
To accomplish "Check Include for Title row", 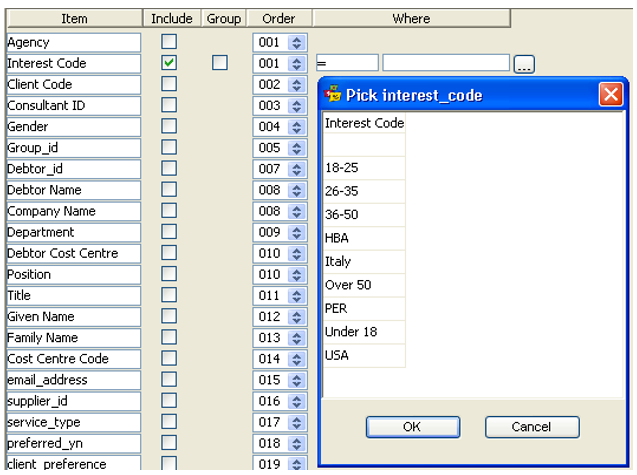I will [169, 295].
